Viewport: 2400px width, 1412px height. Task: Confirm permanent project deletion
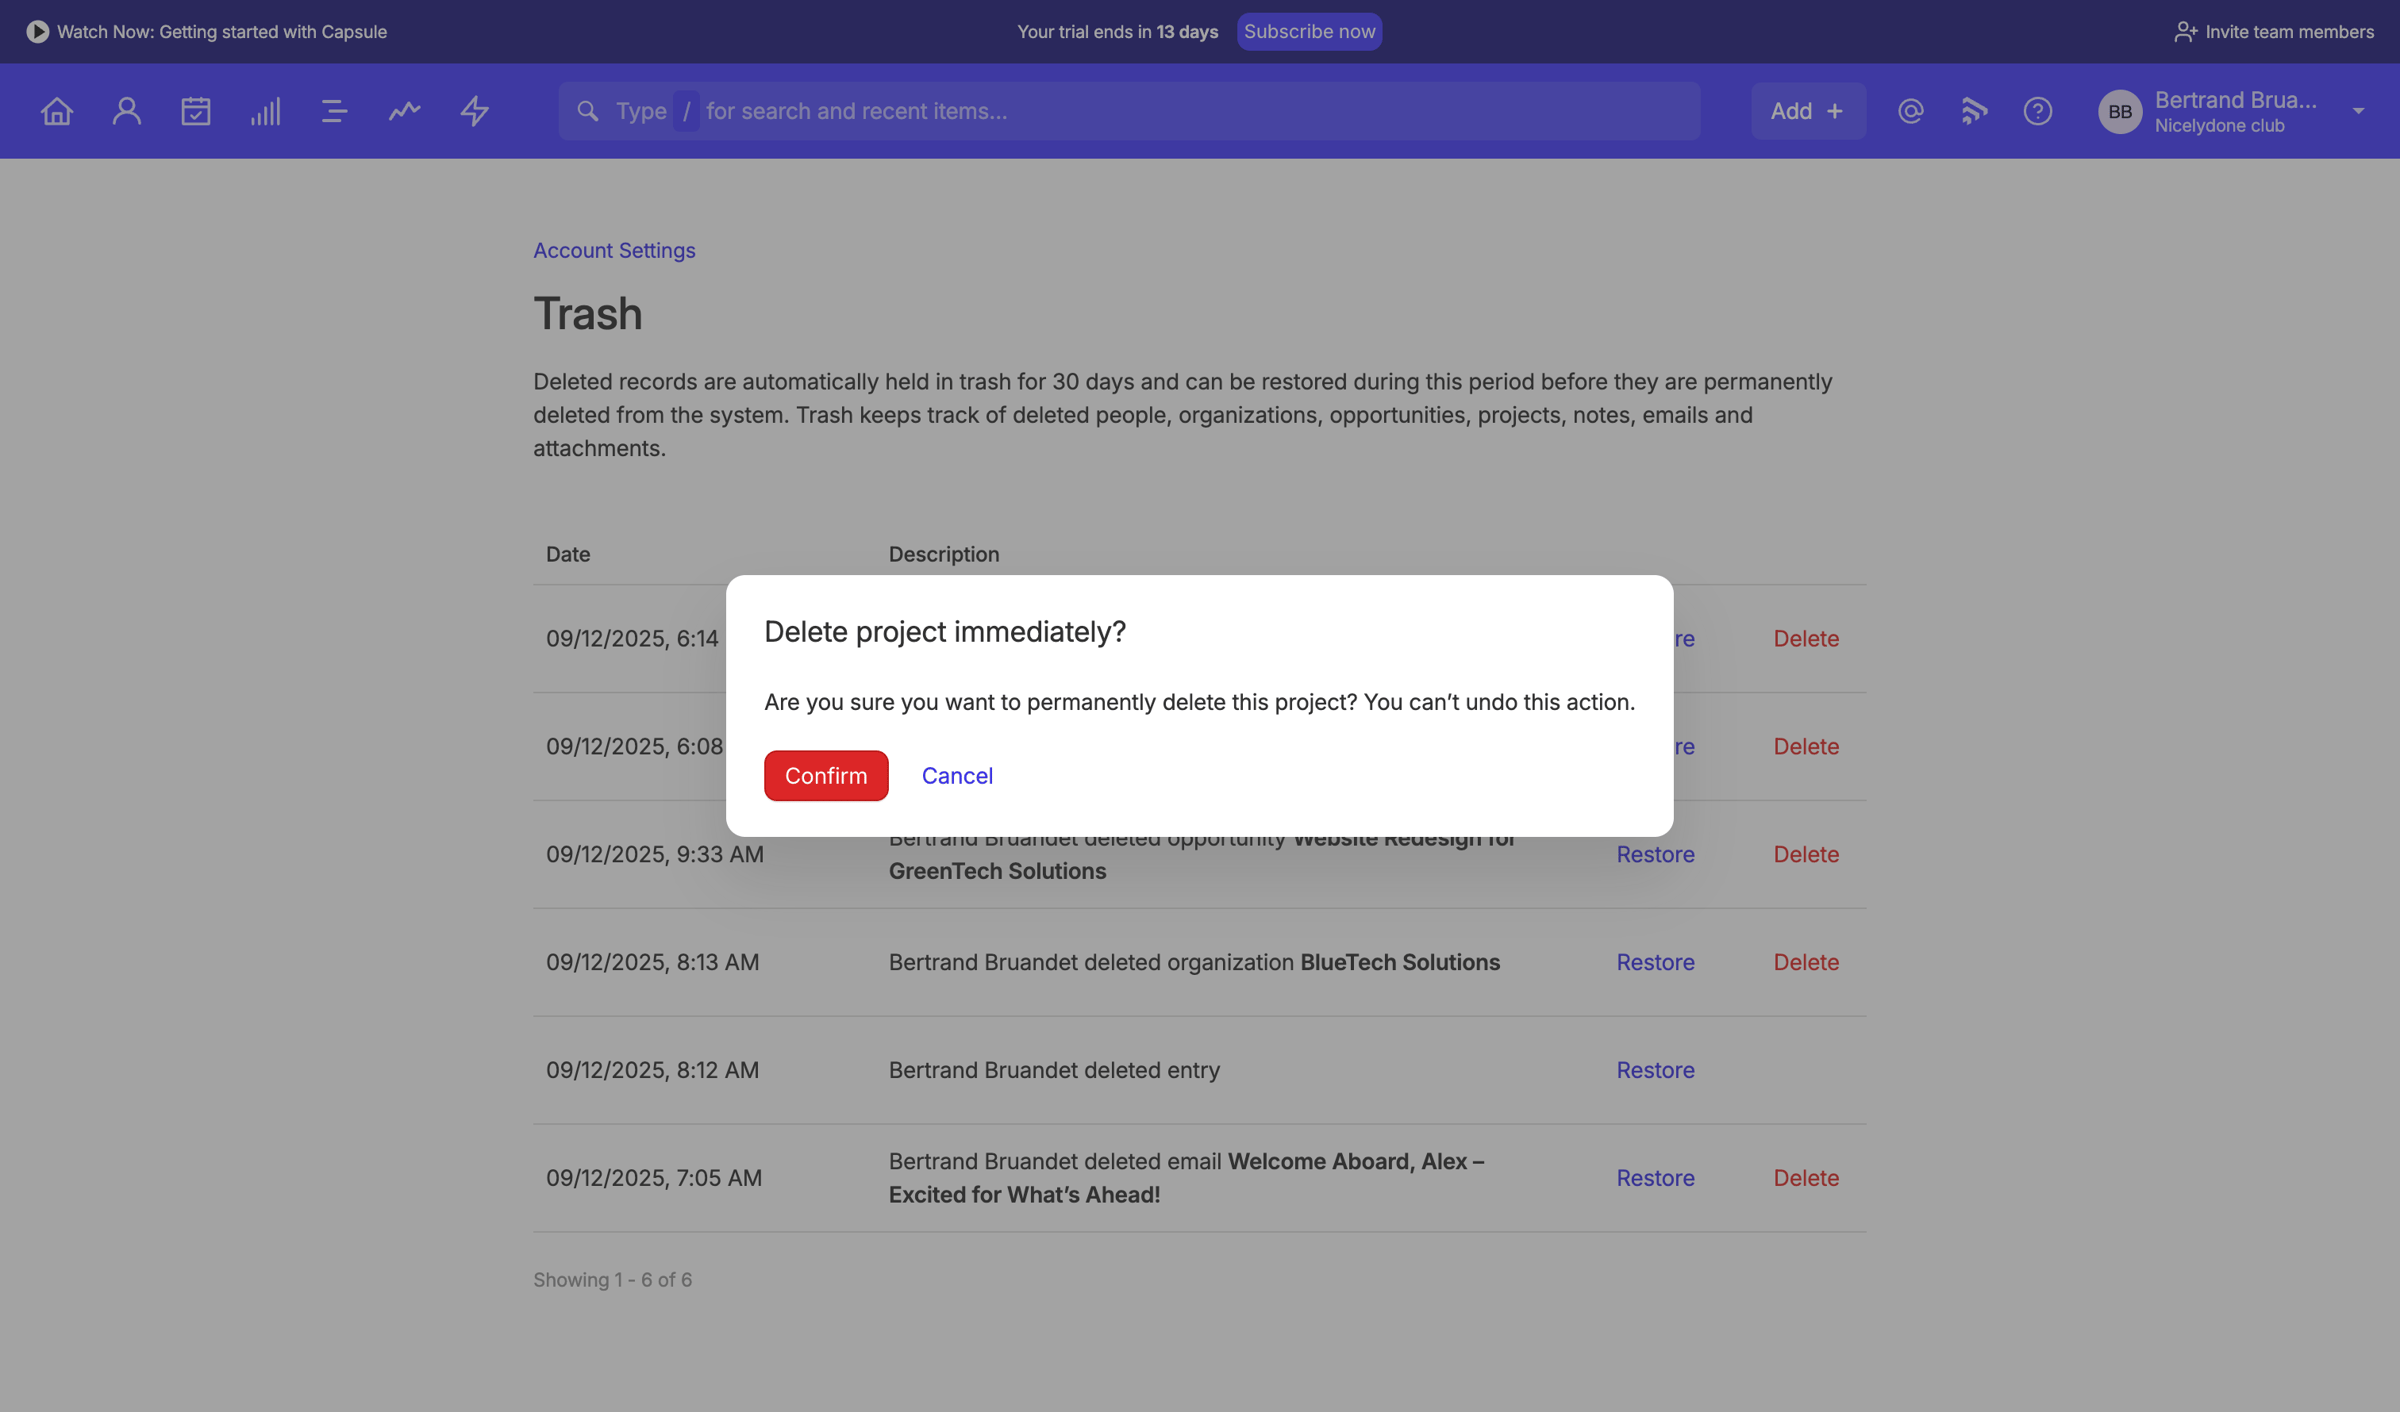826,776
